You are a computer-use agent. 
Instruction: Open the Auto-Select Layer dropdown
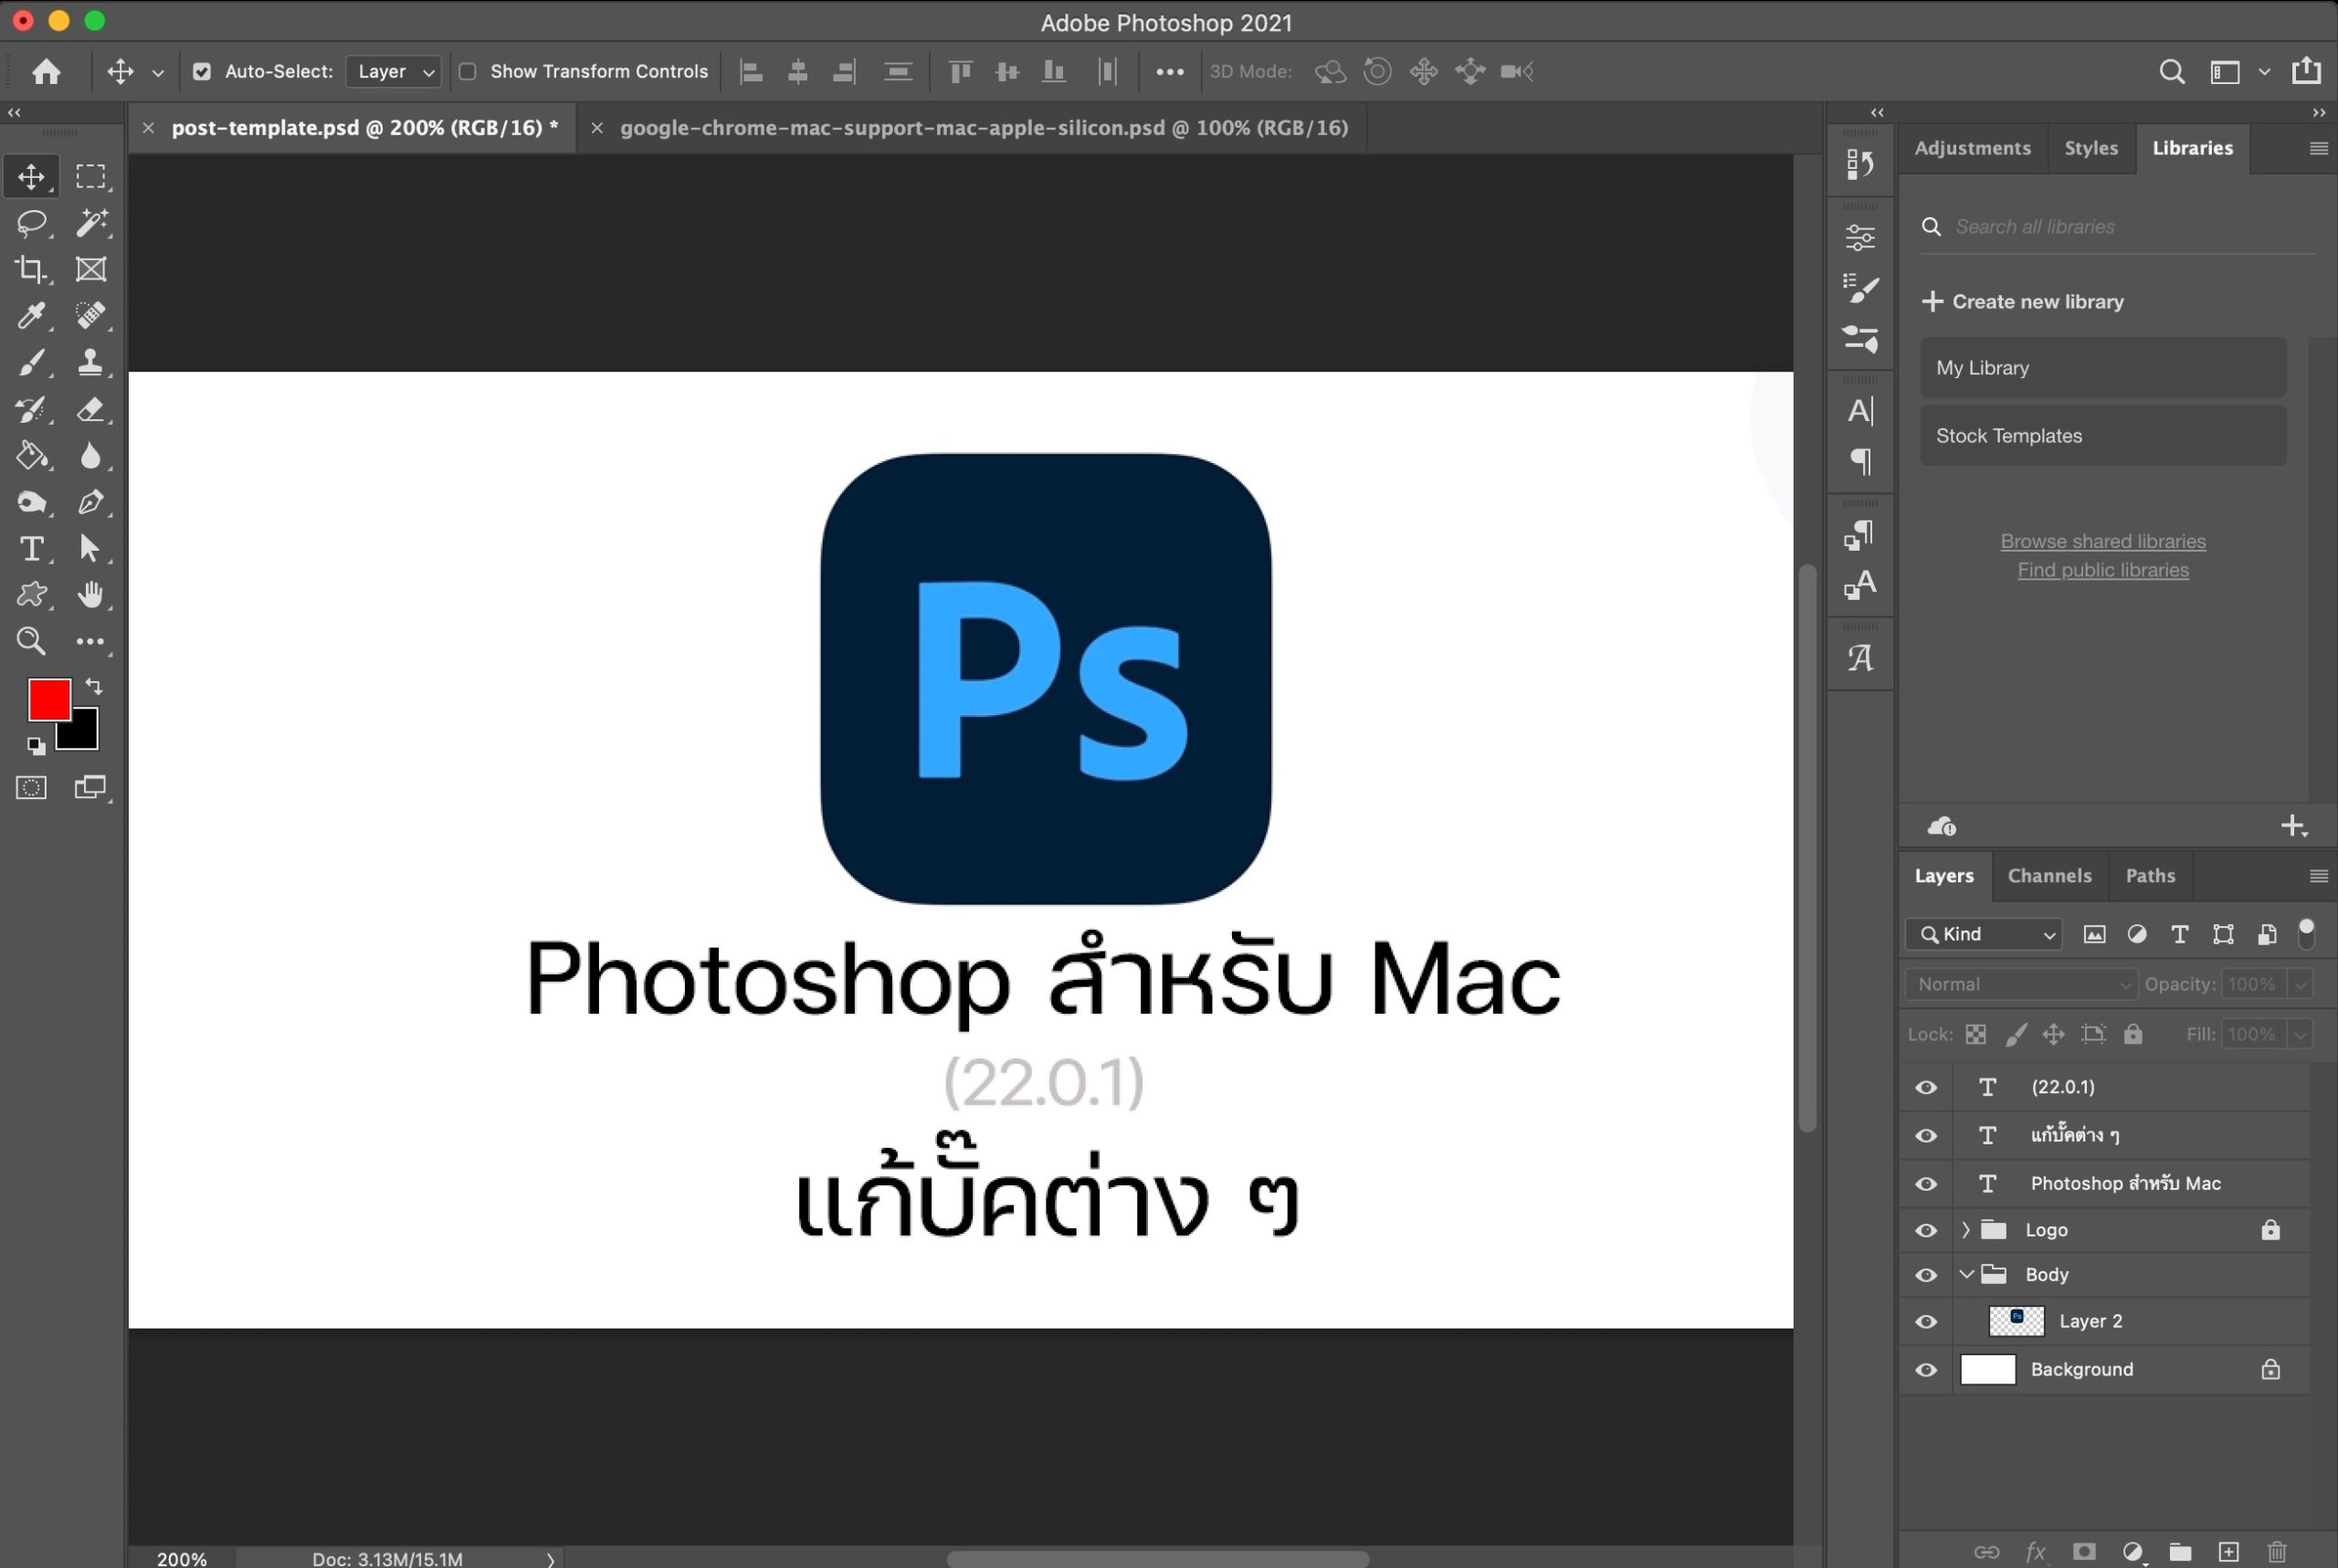394,72
